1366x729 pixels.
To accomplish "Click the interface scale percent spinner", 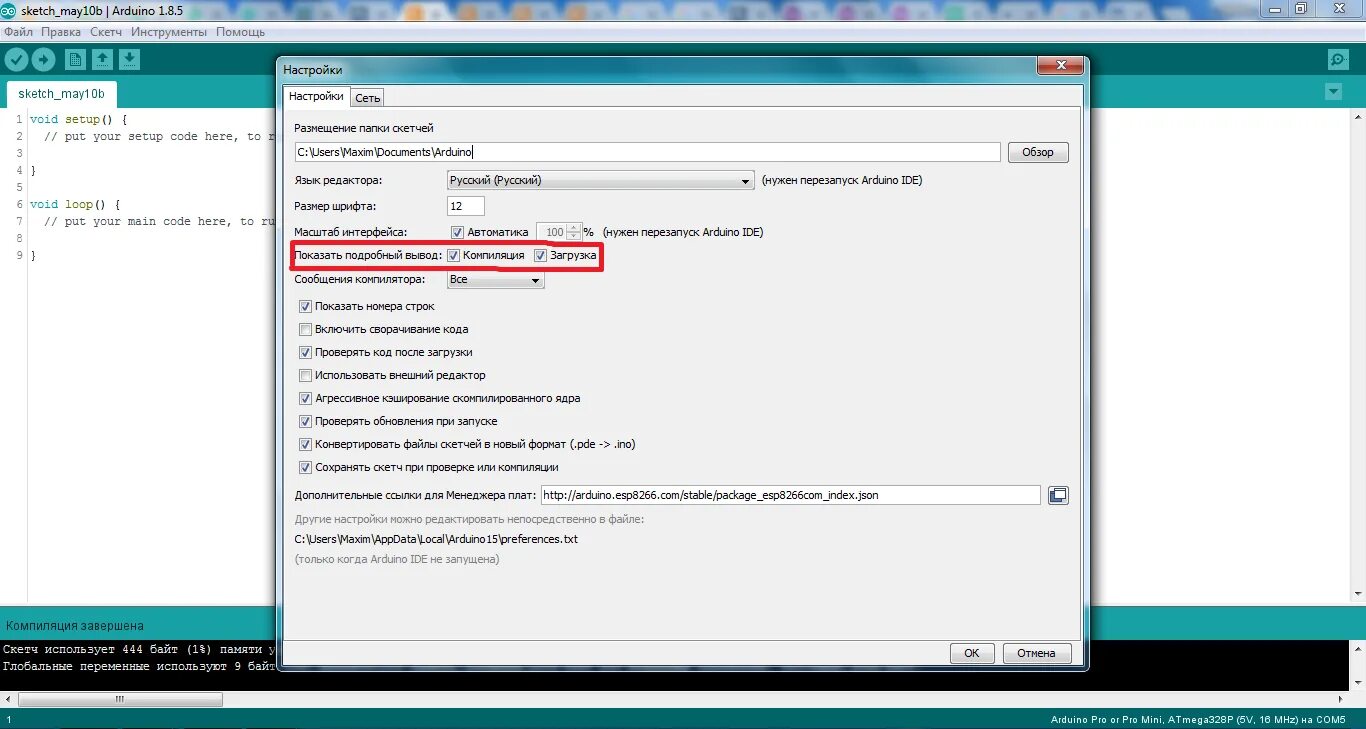I will pos(559,232).
